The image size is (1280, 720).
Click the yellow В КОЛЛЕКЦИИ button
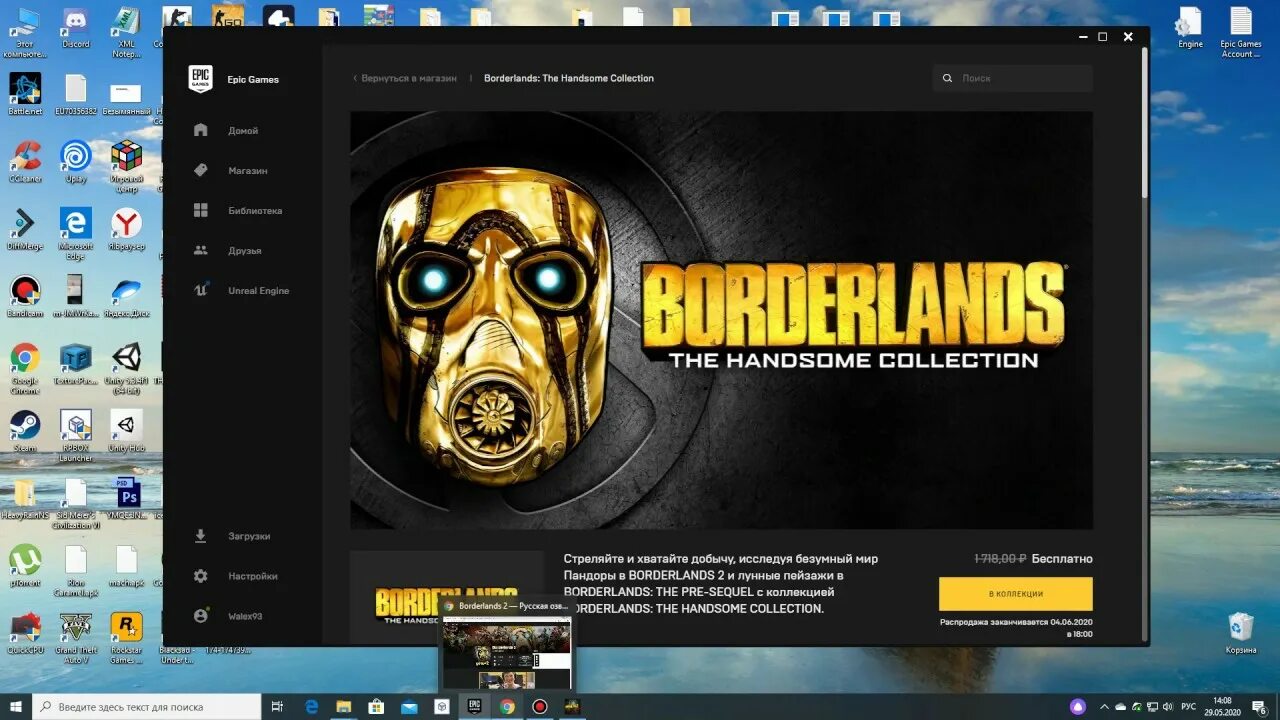1016,594
